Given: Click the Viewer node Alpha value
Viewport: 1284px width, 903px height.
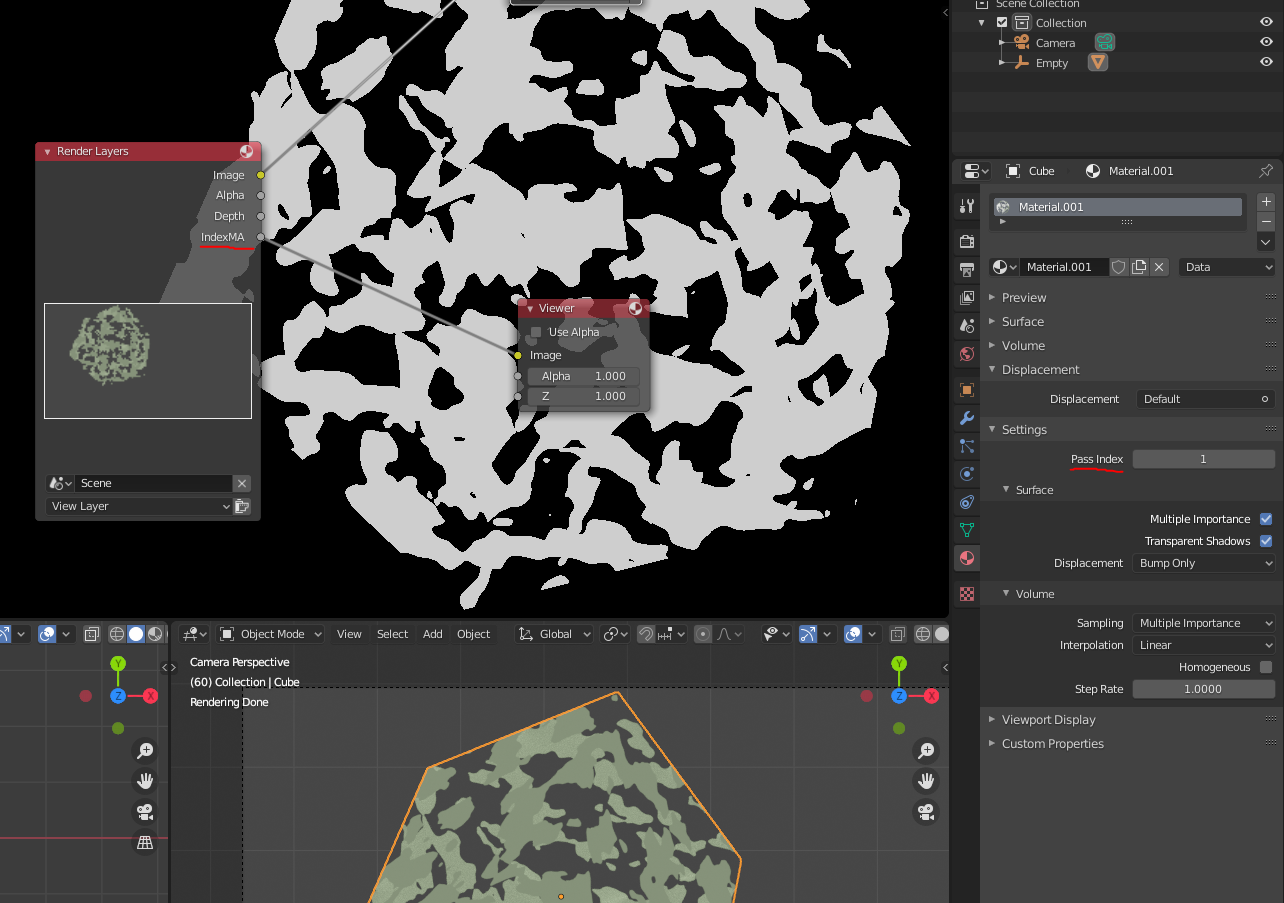Looking at the screenshot, I should [583, 376].
